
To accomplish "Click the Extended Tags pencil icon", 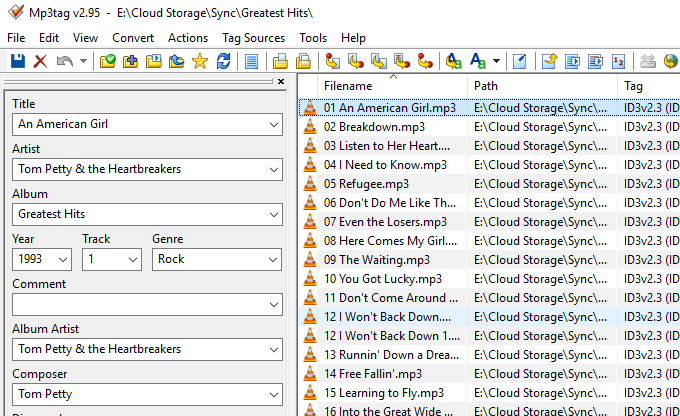I will pyautogui.click(x=520, y=61).
